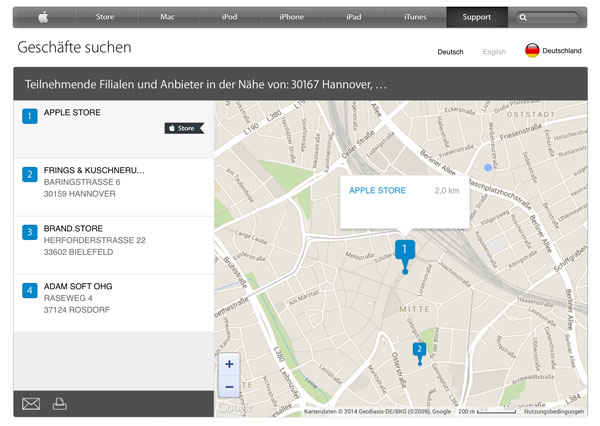Screen dimensions: 600x426
Task: Open Nutzungsbedingungen map terms link
Action: click(554, 411)
